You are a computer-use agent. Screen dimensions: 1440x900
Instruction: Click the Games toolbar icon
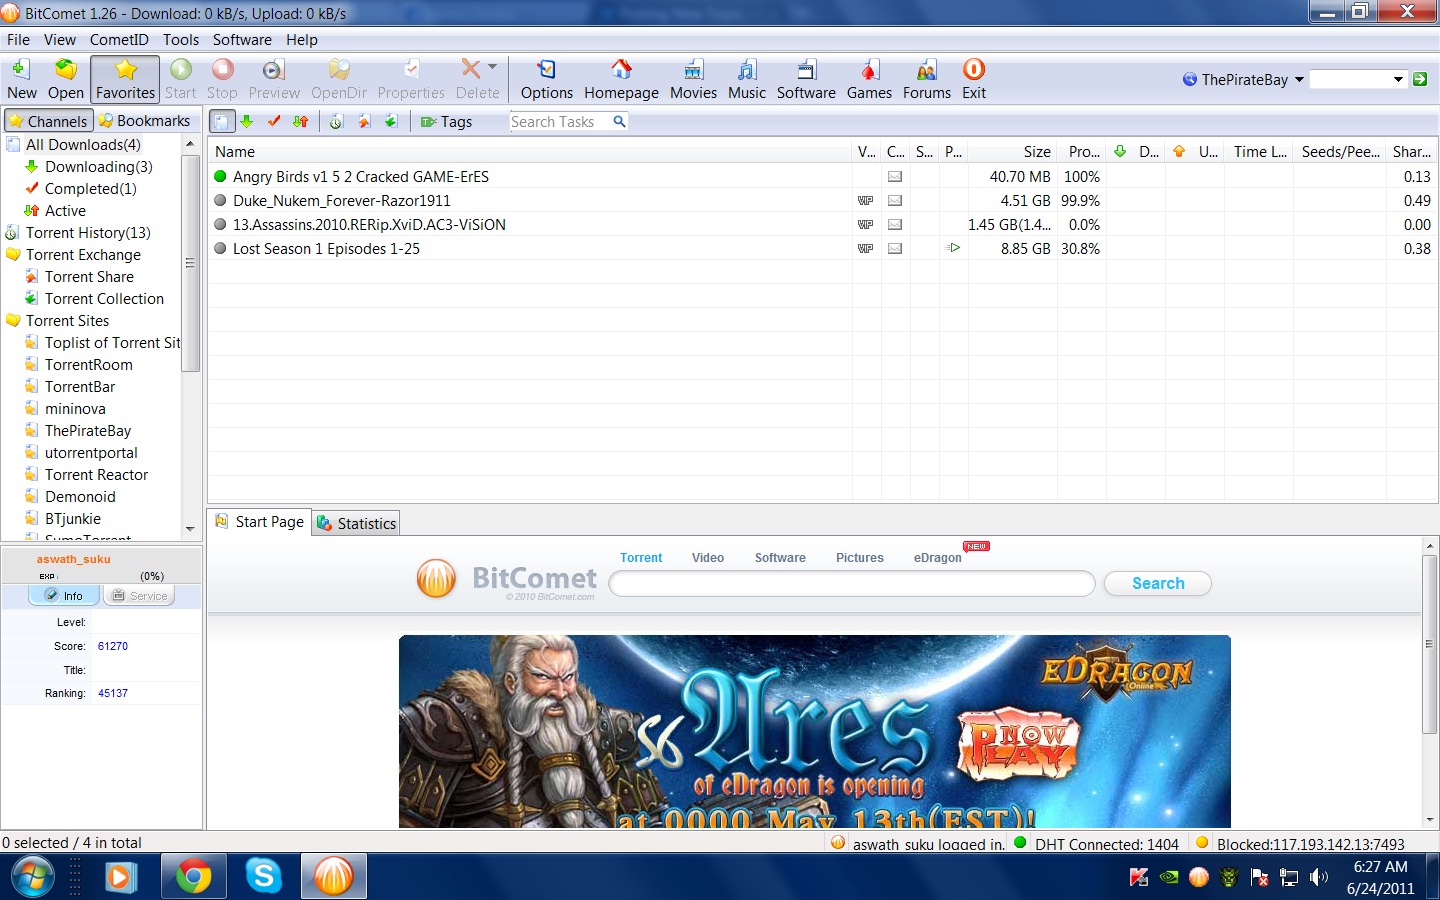pyautogui.click(x=869, y=79)
